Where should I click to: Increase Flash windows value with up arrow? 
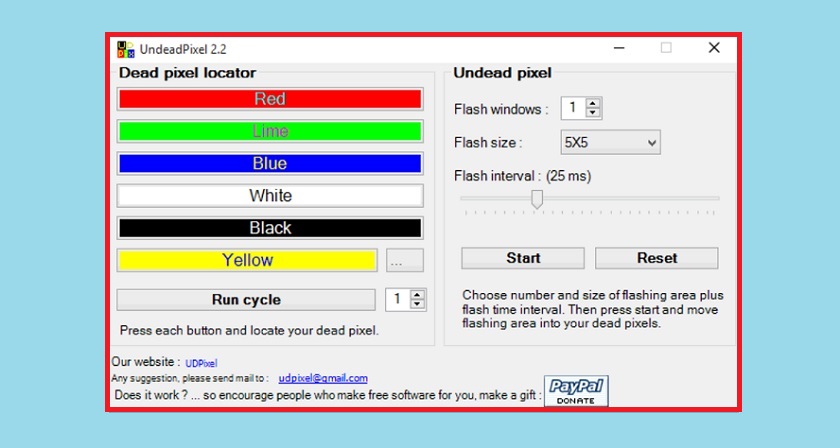tap(592, 103)
